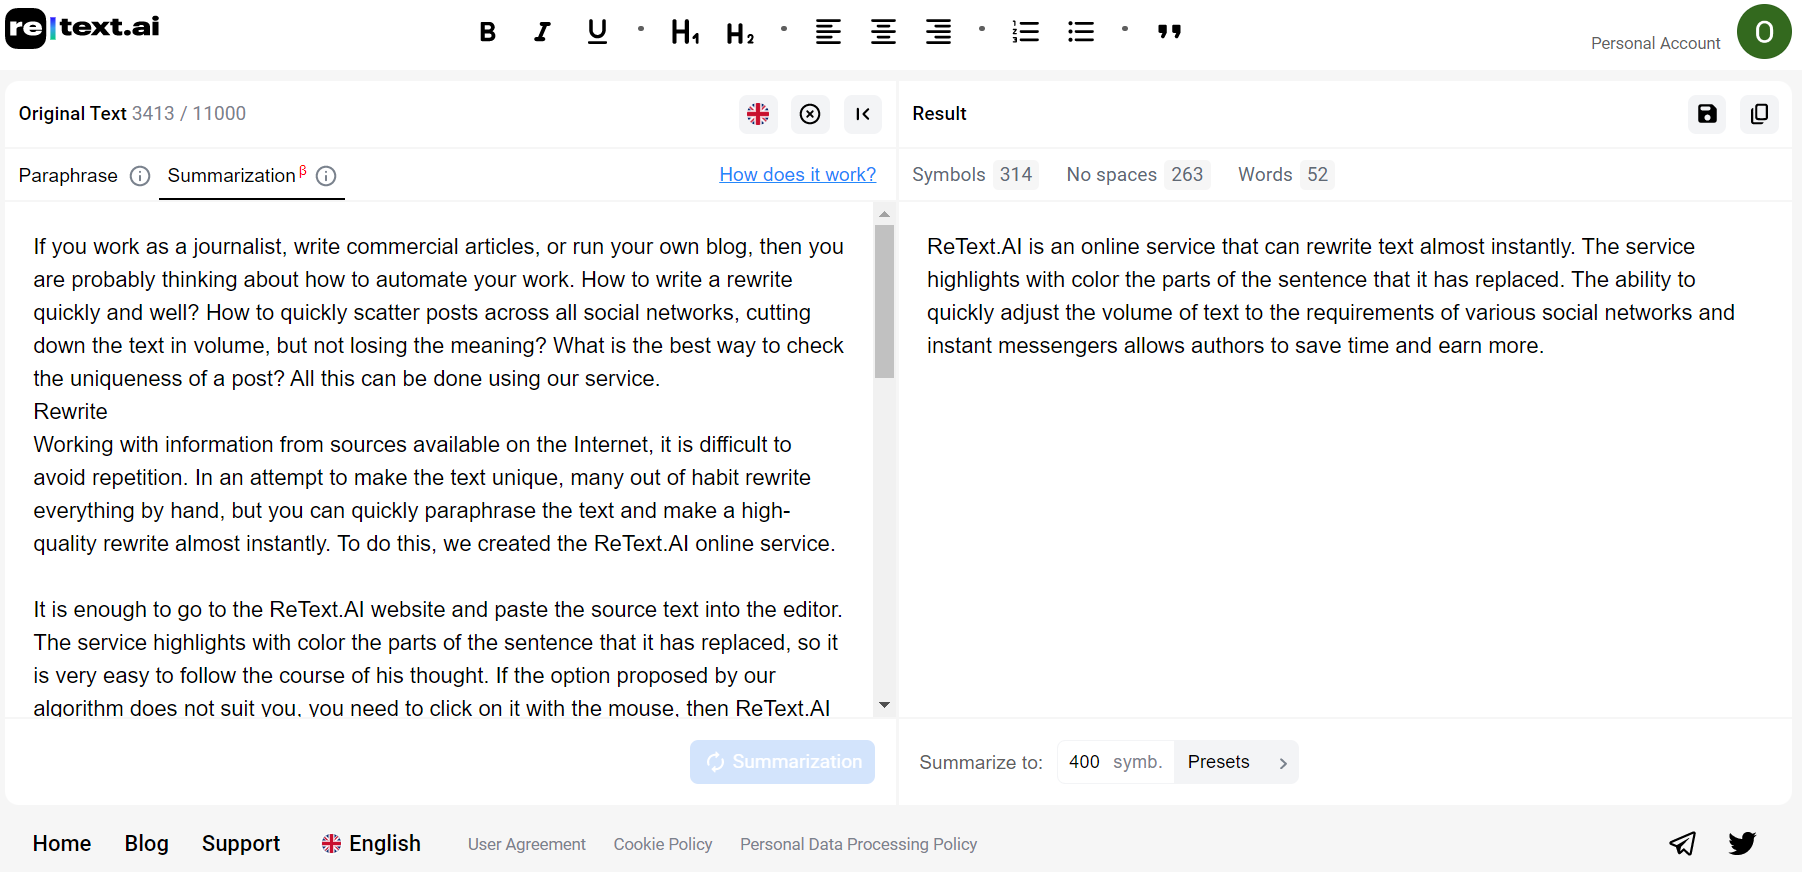Viewport: 1802px width, 872px height.
Task: Align text to the right
Action: click(938, 32)
